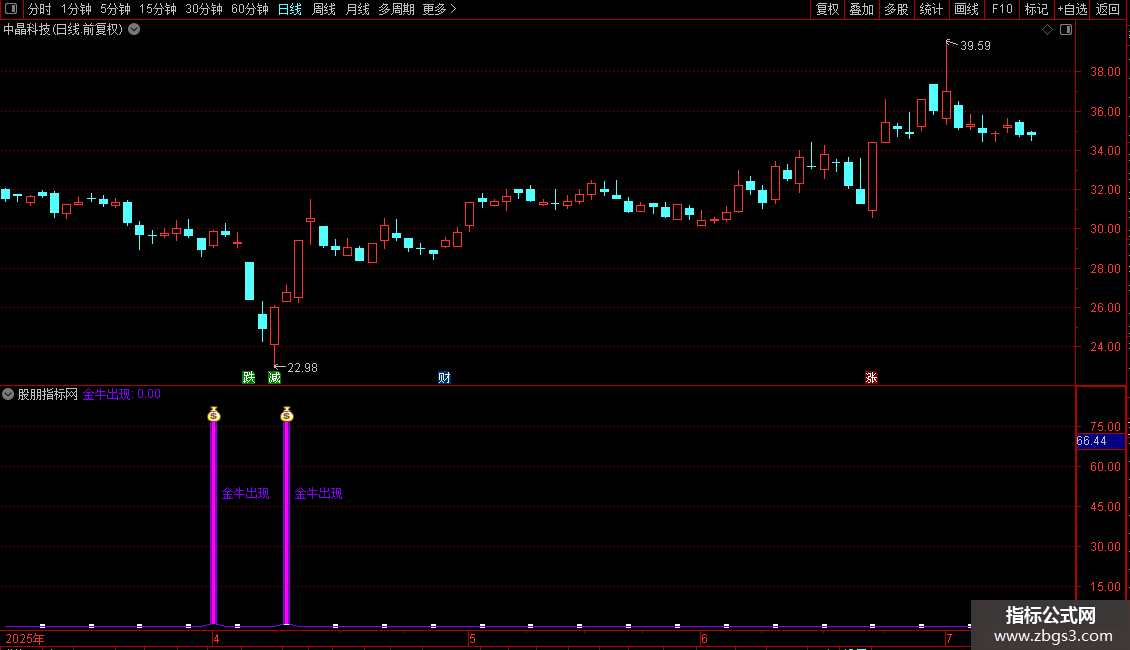Viewport: 1130px width, 650px height.
Task: Switch to 分时 intraday view
Action: click(40, 9)
